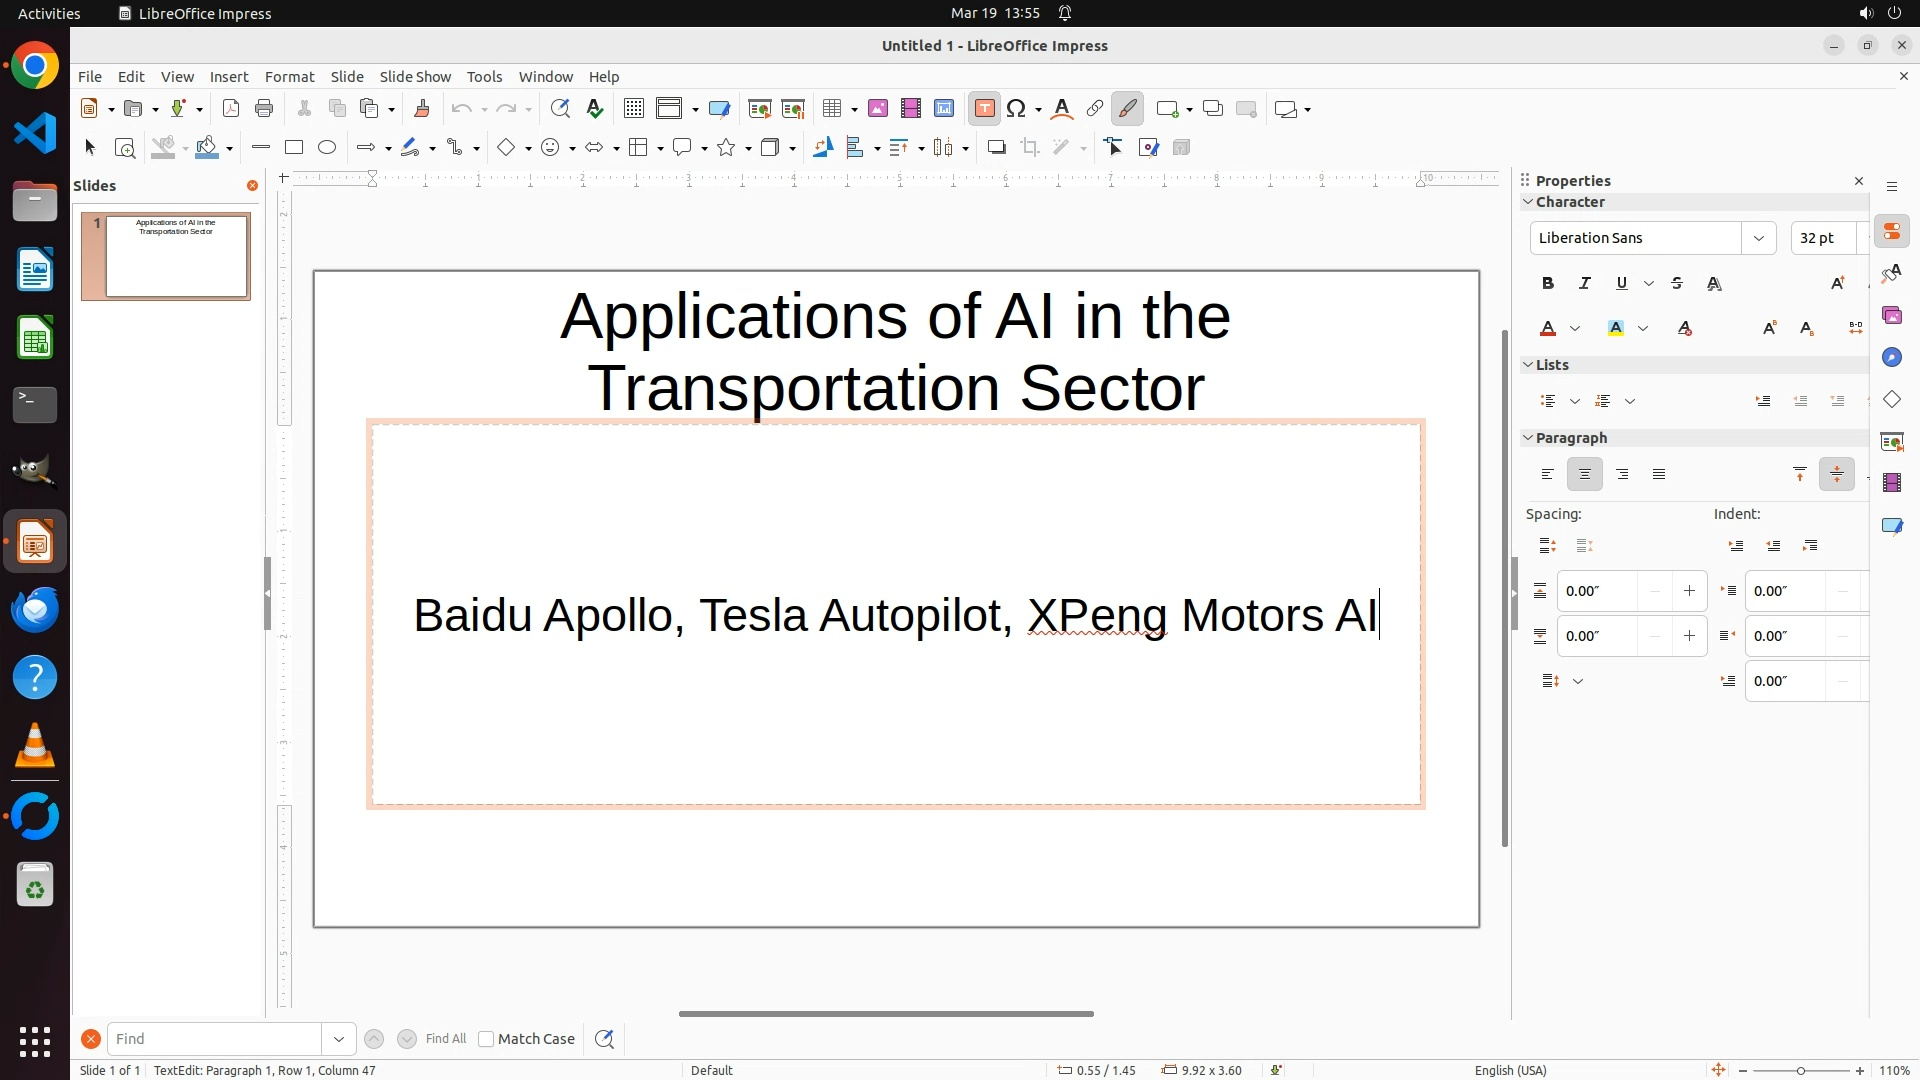
Task: Click the zoom slider handle
Action: tap(1801, 1071)
